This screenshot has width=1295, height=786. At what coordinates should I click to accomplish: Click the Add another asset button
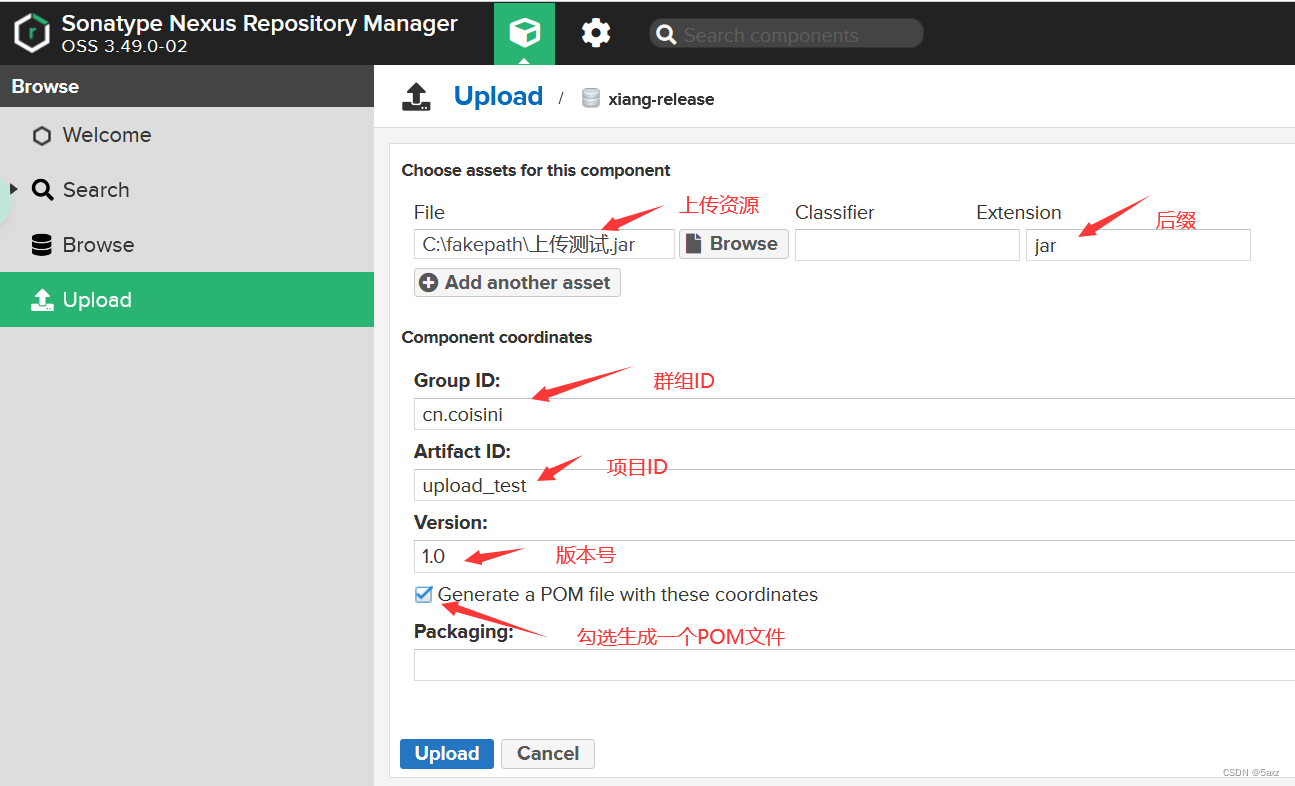click(518, 283)
